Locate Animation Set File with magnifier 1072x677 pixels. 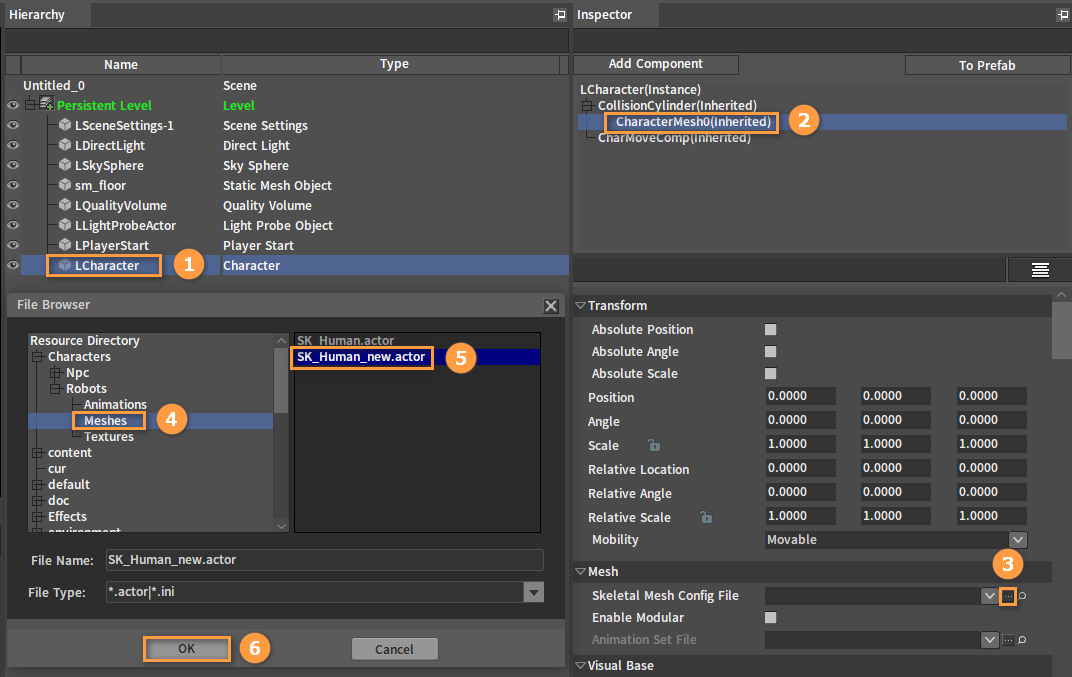click(1022, 640)
